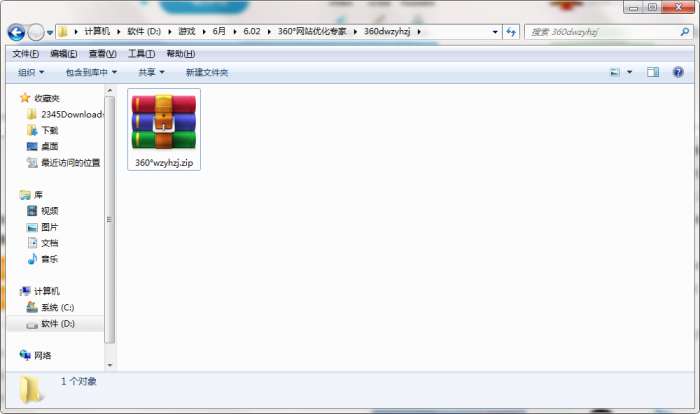Viewport: 700px width, 414px height.
Task: Go back with the blue arrow button
Action: click(17, 32)
